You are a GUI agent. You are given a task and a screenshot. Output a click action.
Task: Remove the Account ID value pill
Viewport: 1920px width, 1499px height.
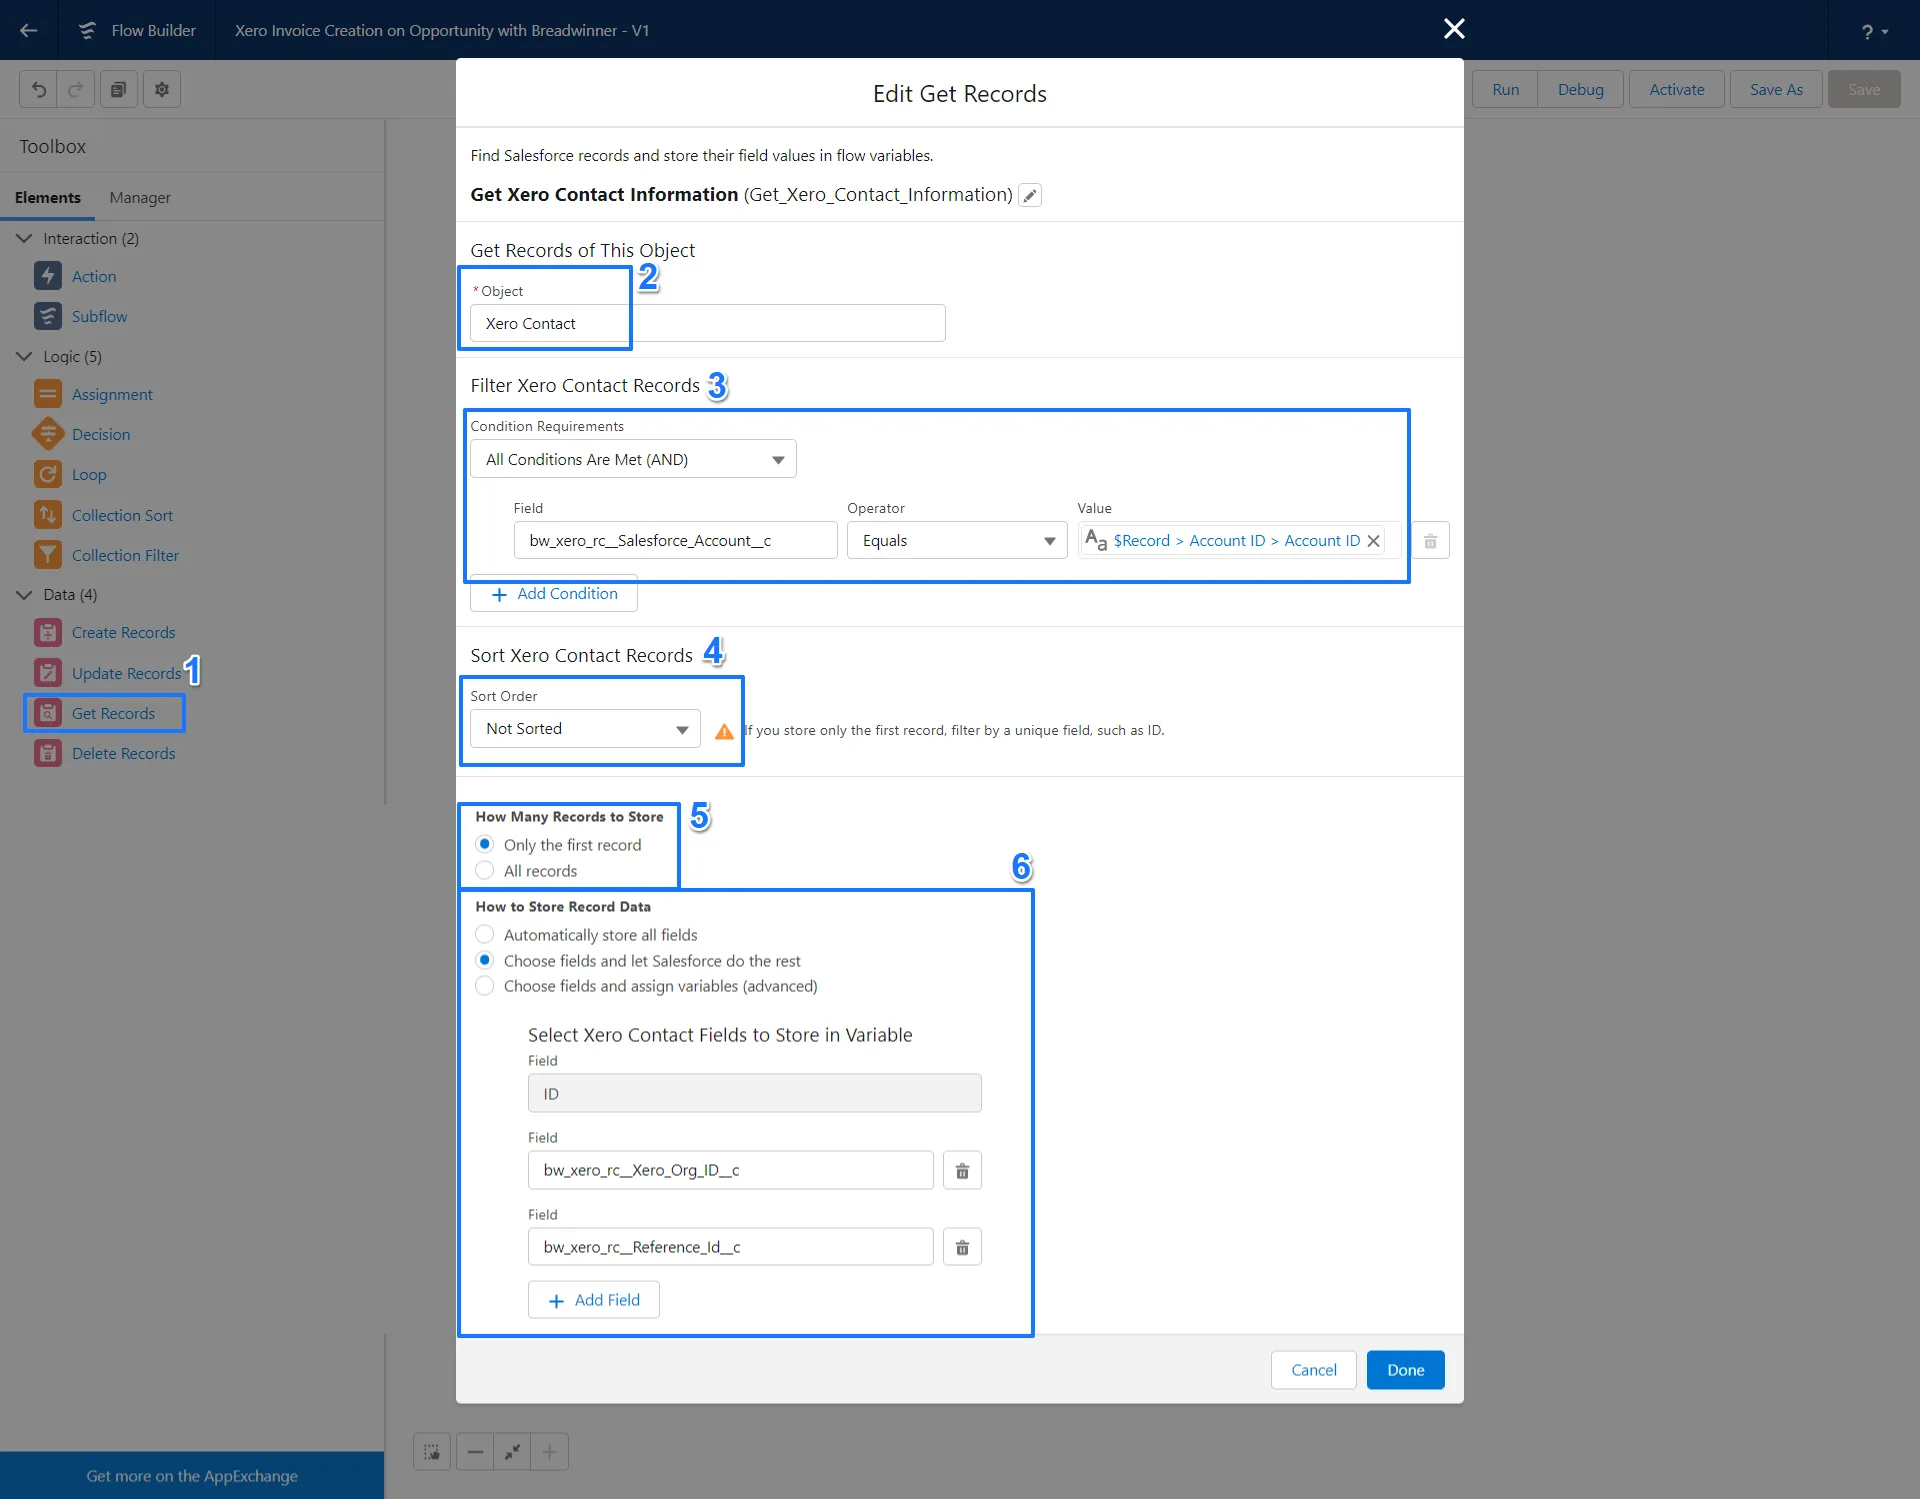click(x=1374, y=541)
